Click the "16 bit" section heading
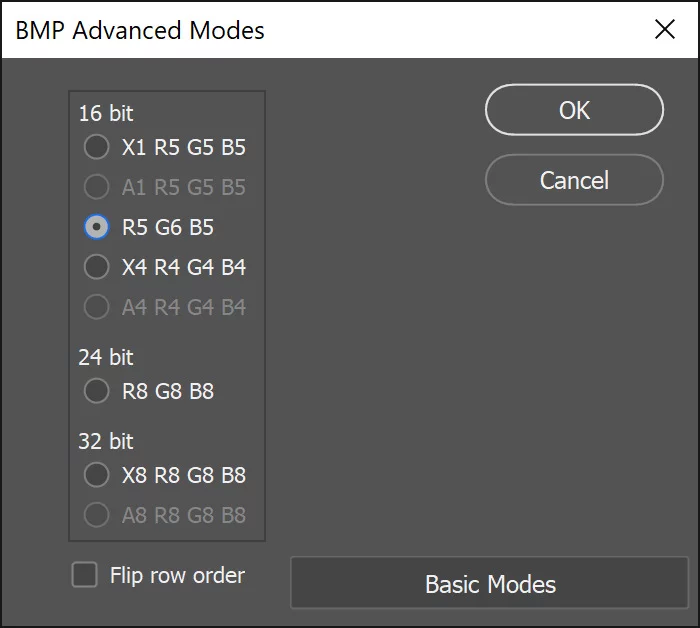Image resolution: width=700 pixels, height=628 pixels. click(x=106, y=114)
